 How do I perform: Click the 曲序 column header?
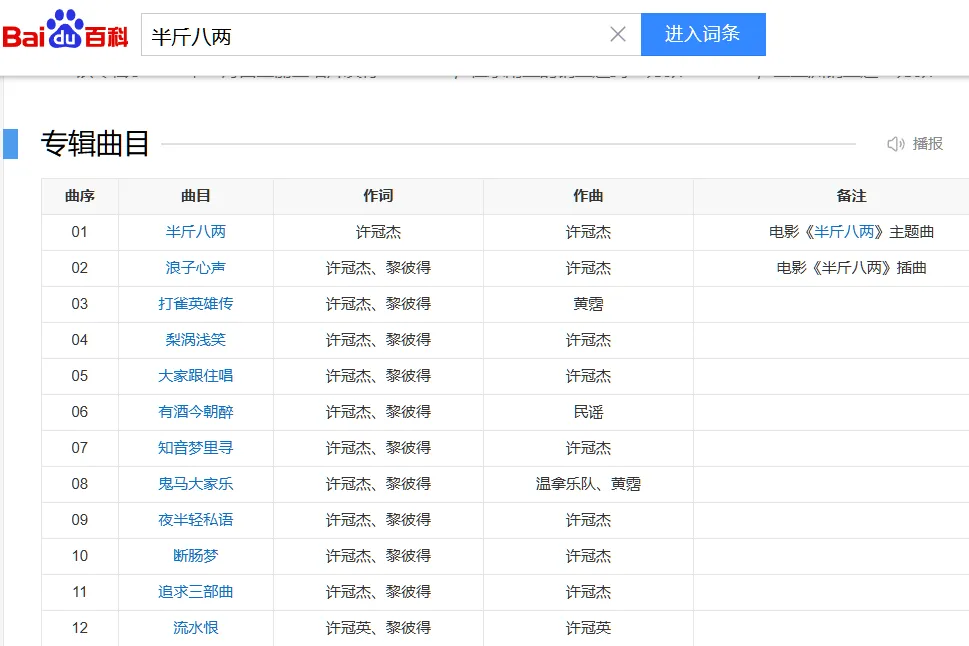pyautogui.click(x=80, y=196)
